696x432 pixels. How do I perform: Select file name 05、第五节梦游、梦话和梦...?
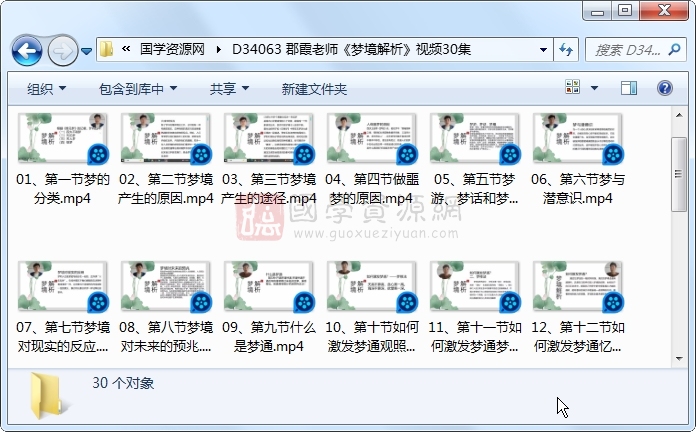[475, 189]
